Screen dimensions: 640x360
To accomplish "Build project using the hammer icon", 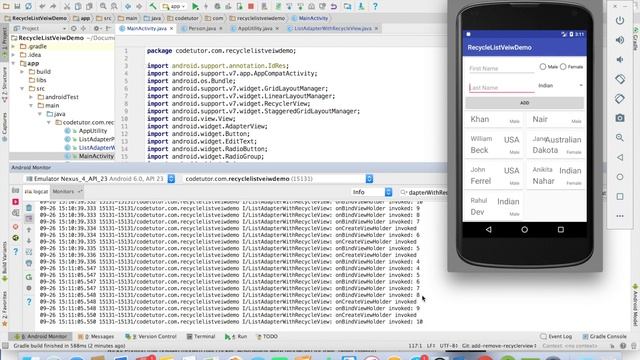I will tap(153, 6).
